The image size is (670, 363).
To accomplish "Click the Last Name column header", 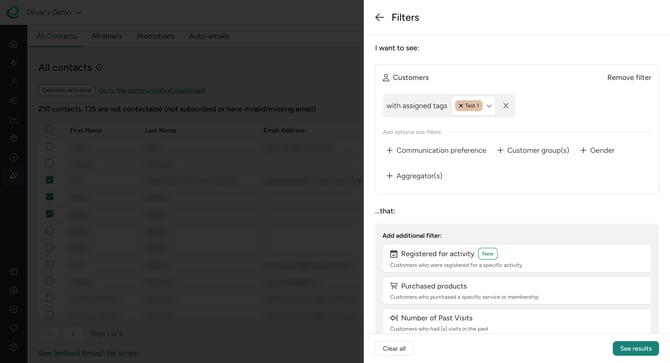I will point(160,130).
